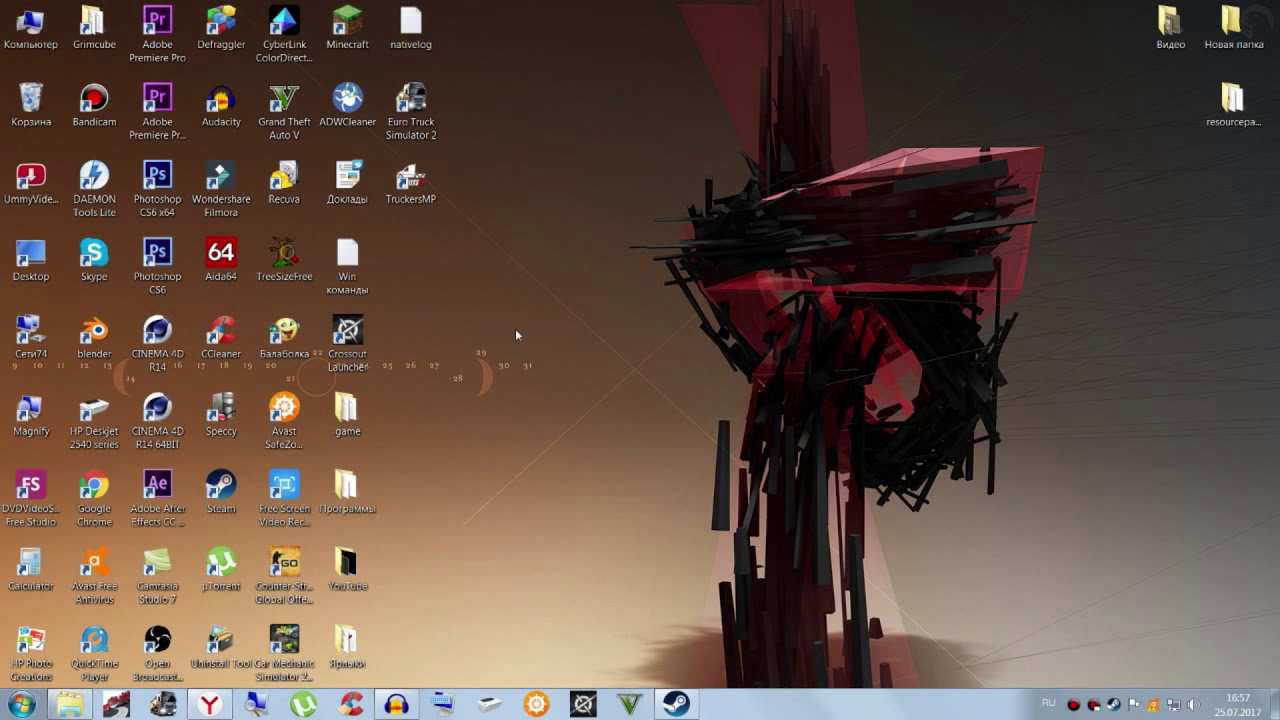Image resolution: width=1280 pixels, height=720 pixels.
Task: Launch Open Broadcaster Software
Action: pos(157,654)
